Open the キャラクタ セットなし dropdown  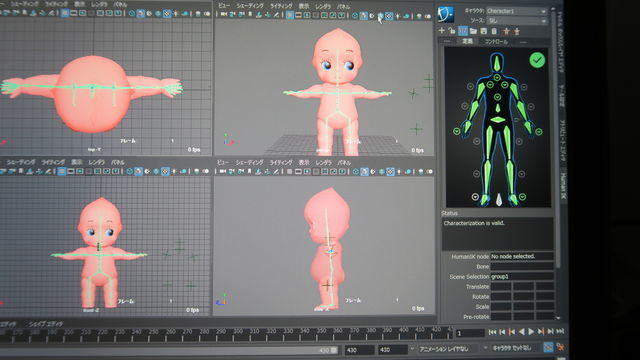point(512,348)
